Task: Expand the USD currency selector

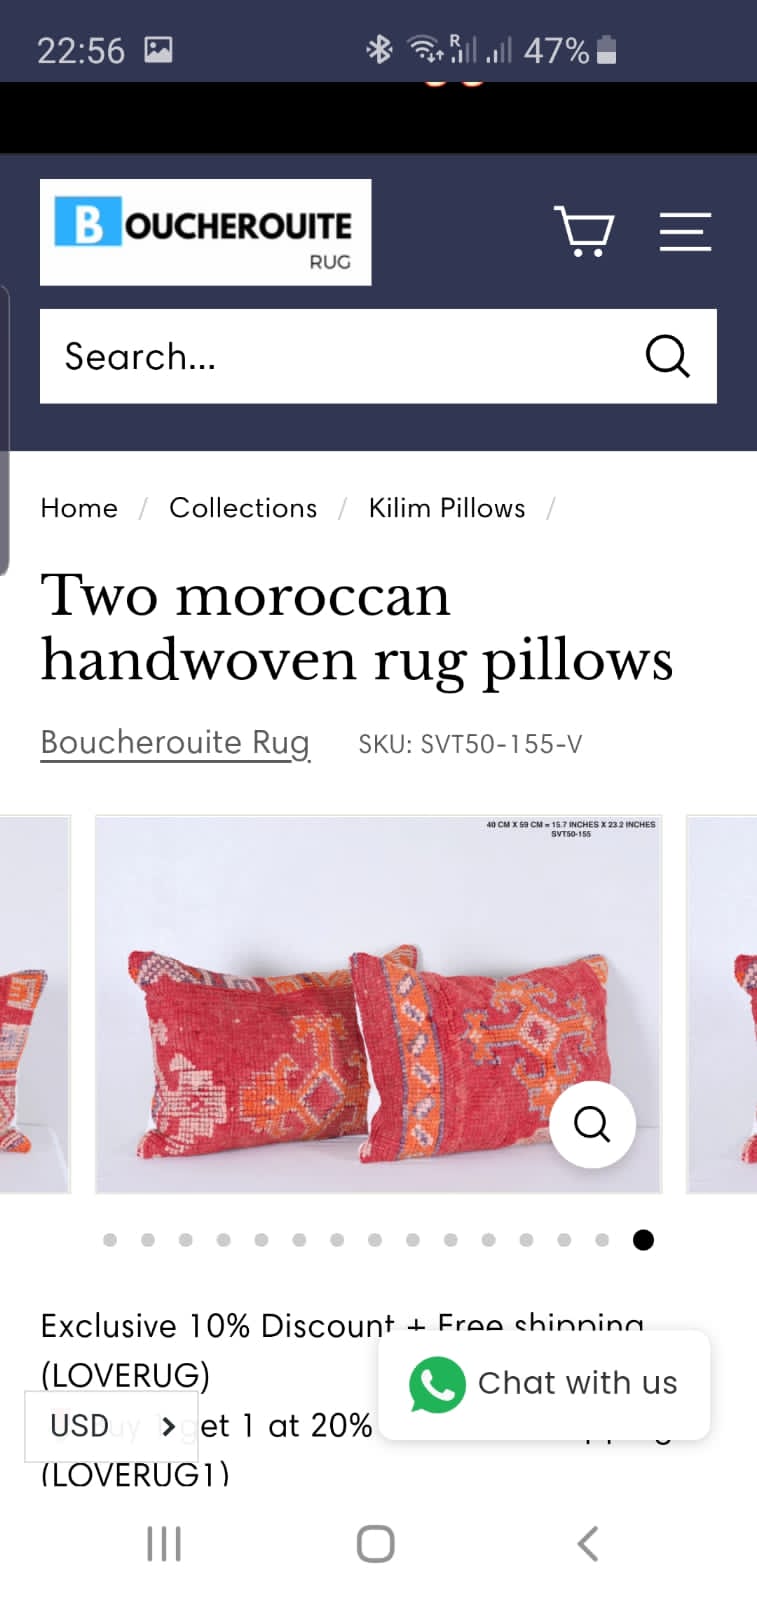Action: [x=111, y=1425]
